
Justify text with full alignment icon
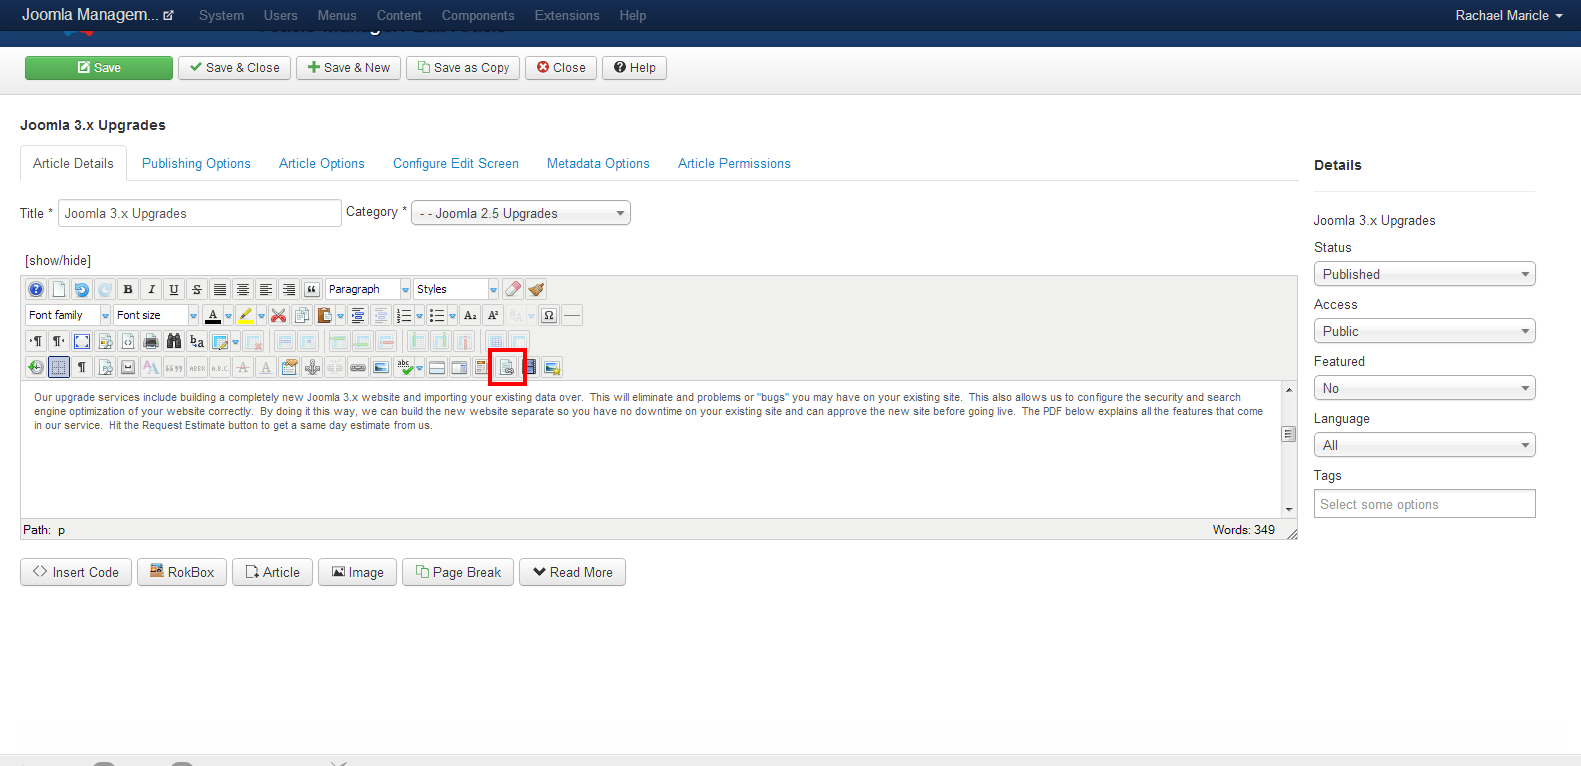(220, 289)
